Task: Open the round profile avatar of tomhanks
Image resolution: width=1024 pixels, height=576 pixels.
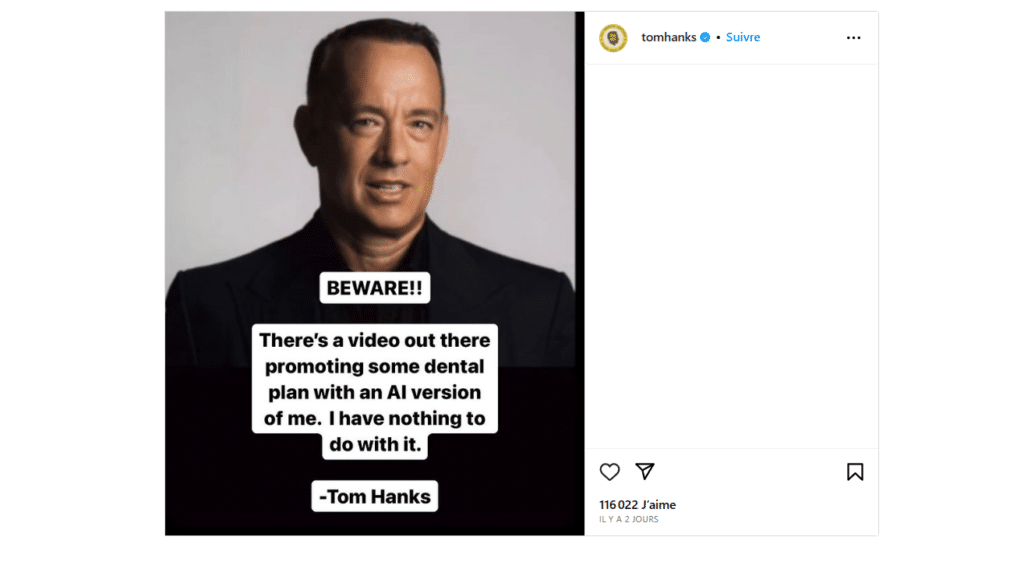Action: click(613, 38)
